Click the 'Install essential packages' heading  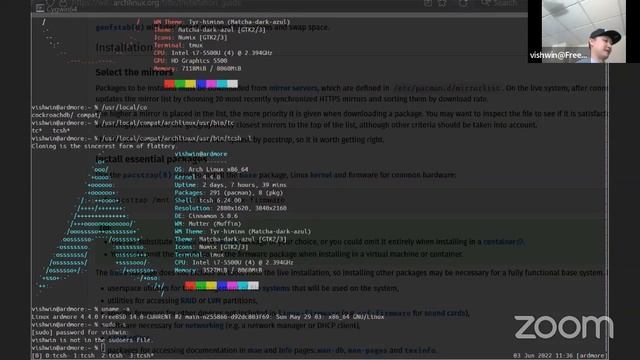click(x=151, y=159)
